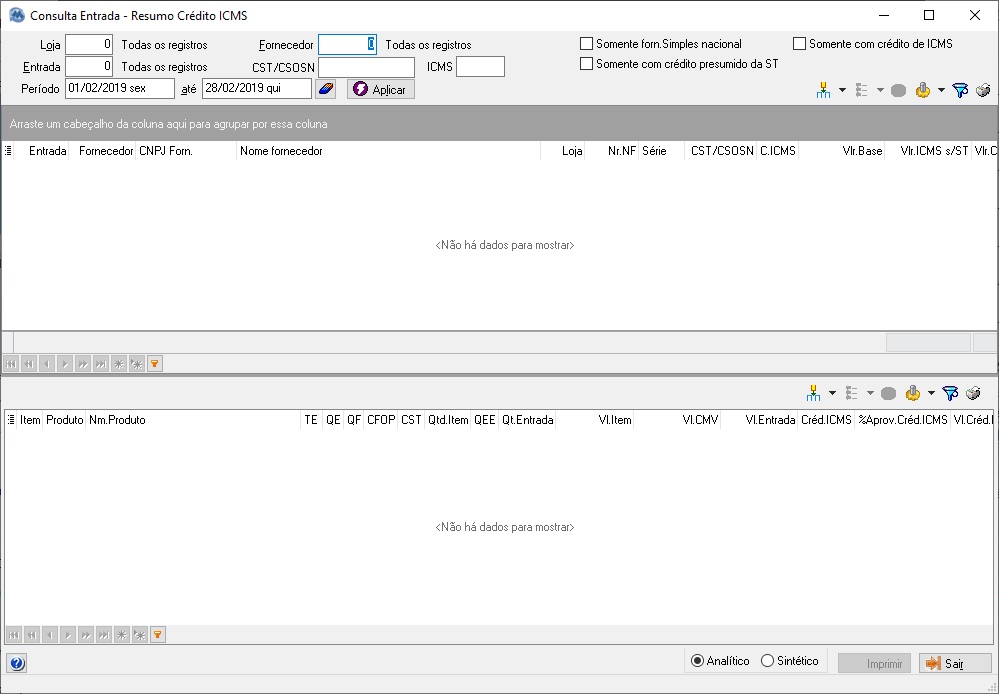Click the Loja input field
This screenshot has height=694, width=999.
pos(89,45)
